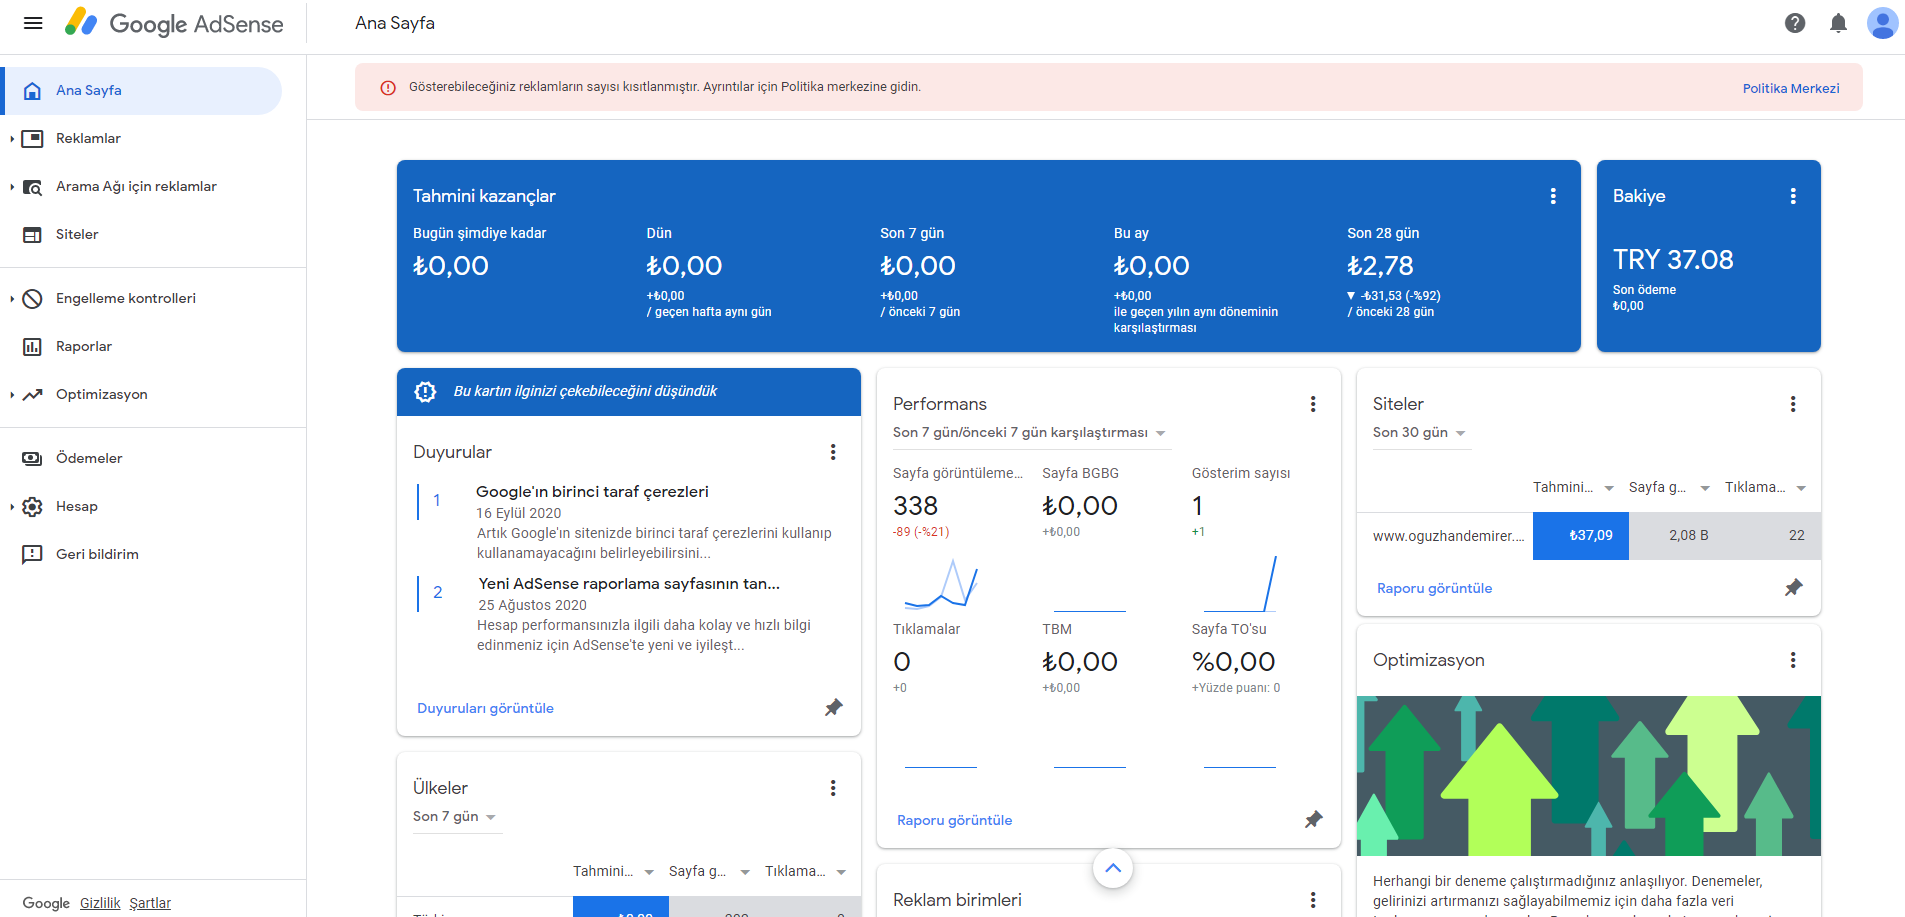Screen dimensions: 1905x917
Task: Open Raporlar in sidebar
Action: (84, 346)
